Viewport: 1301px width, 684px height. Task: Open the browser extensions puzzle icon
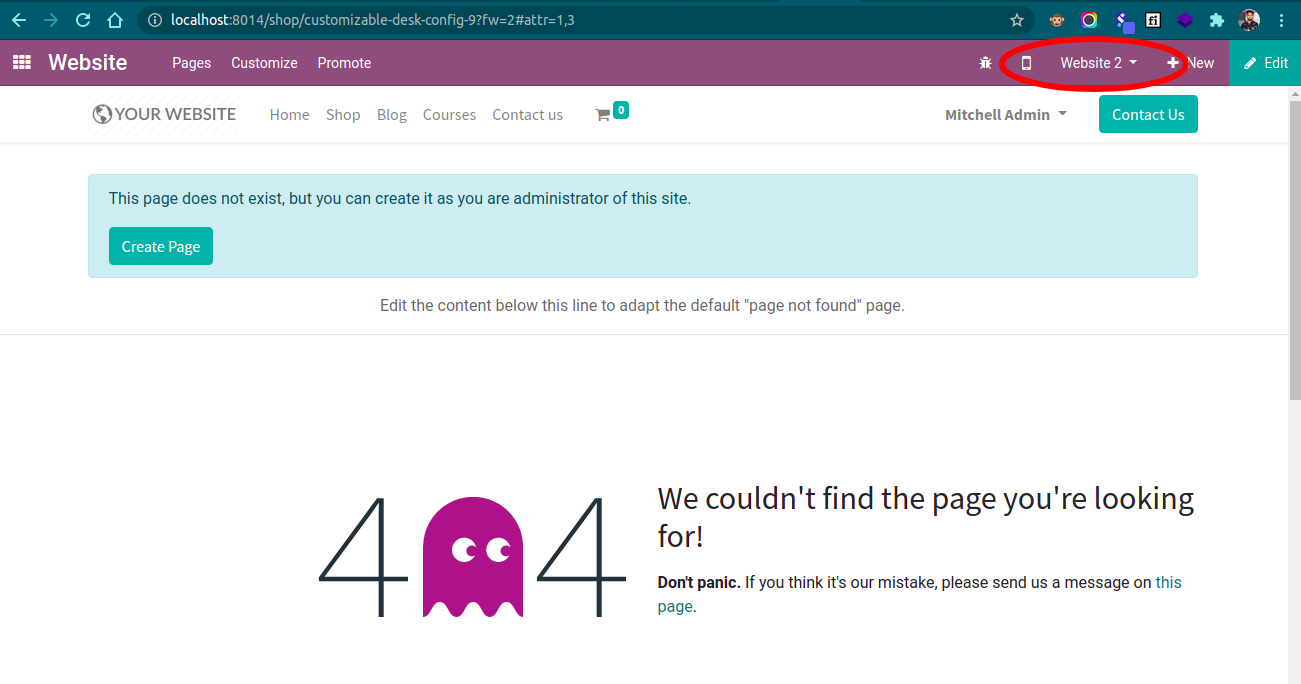click(x=1216, y=20)
